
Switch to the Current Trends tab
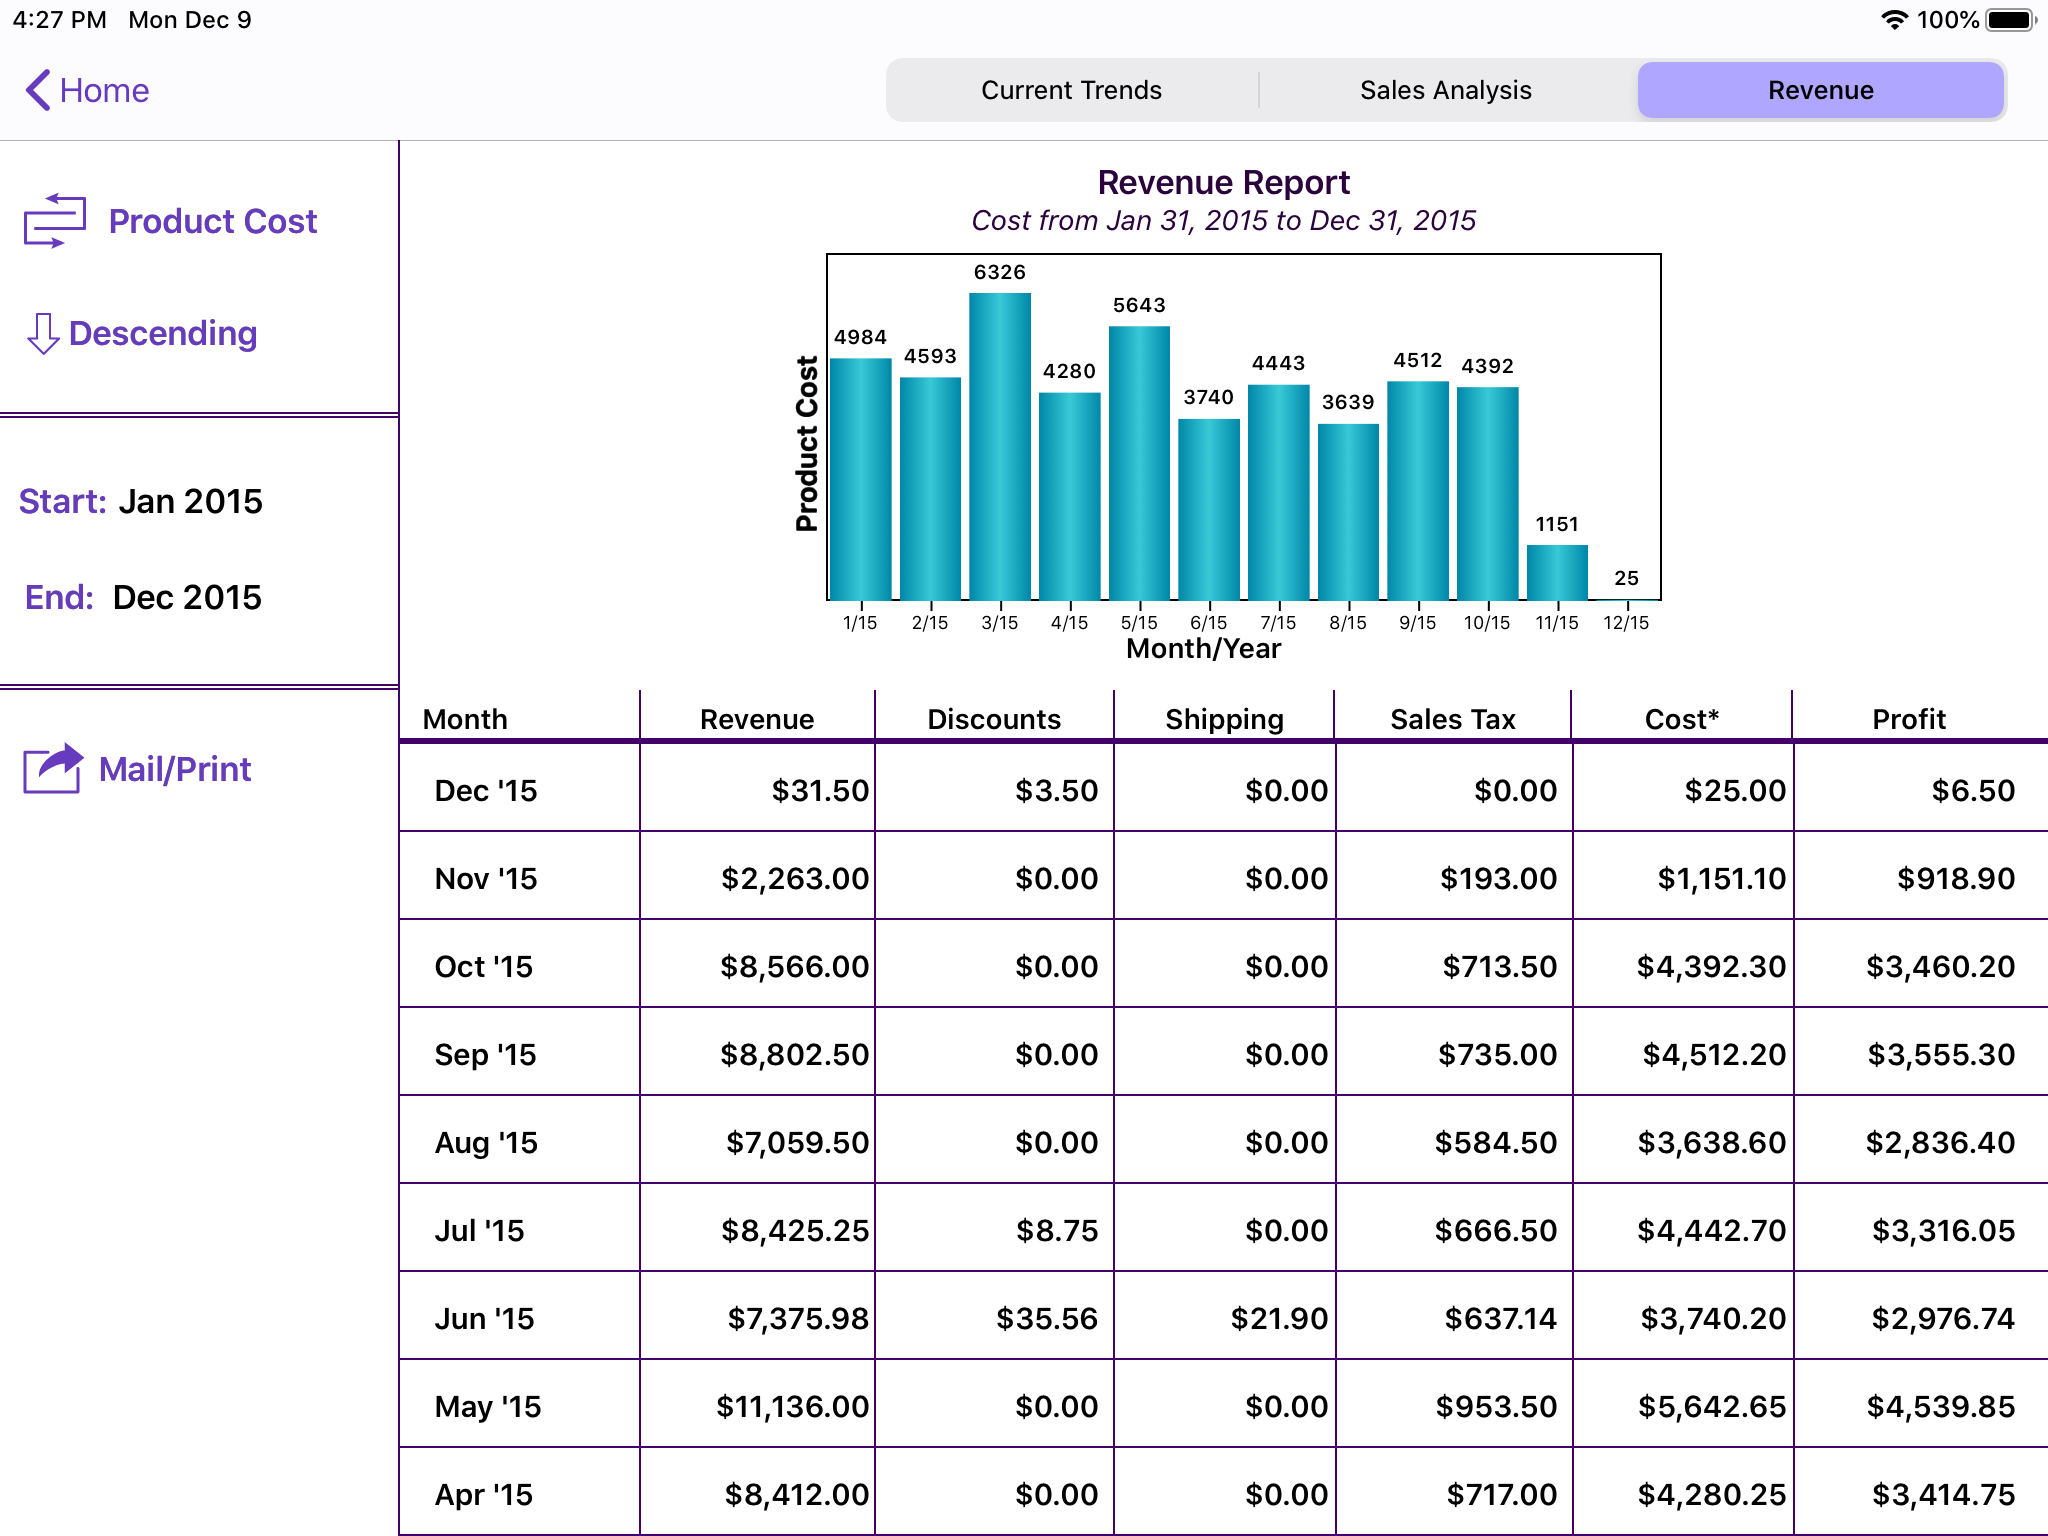click(1071, 90)
